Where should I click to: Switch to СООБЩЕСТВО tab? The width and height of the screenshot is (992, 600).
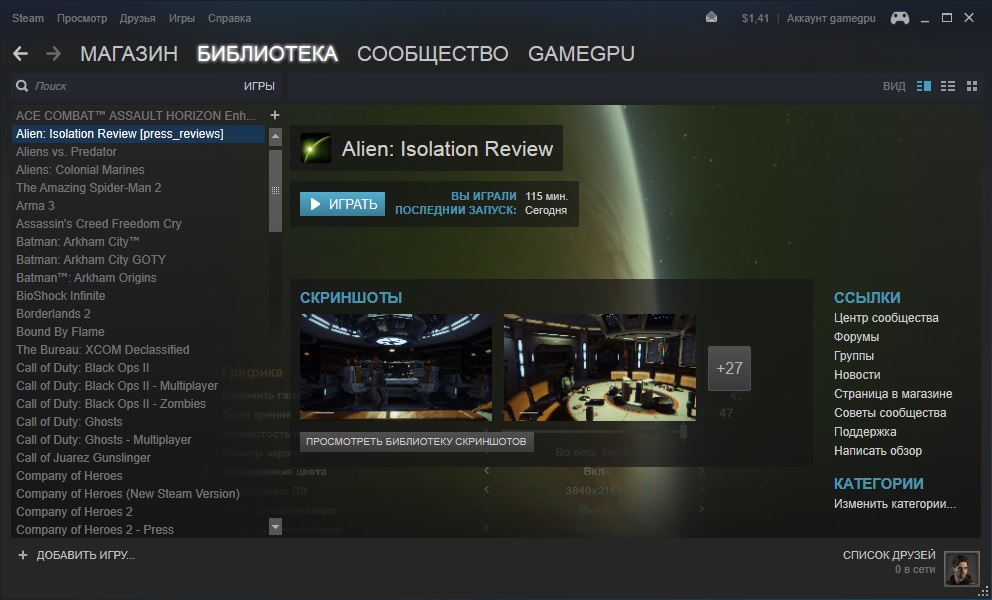coord(433,54)
